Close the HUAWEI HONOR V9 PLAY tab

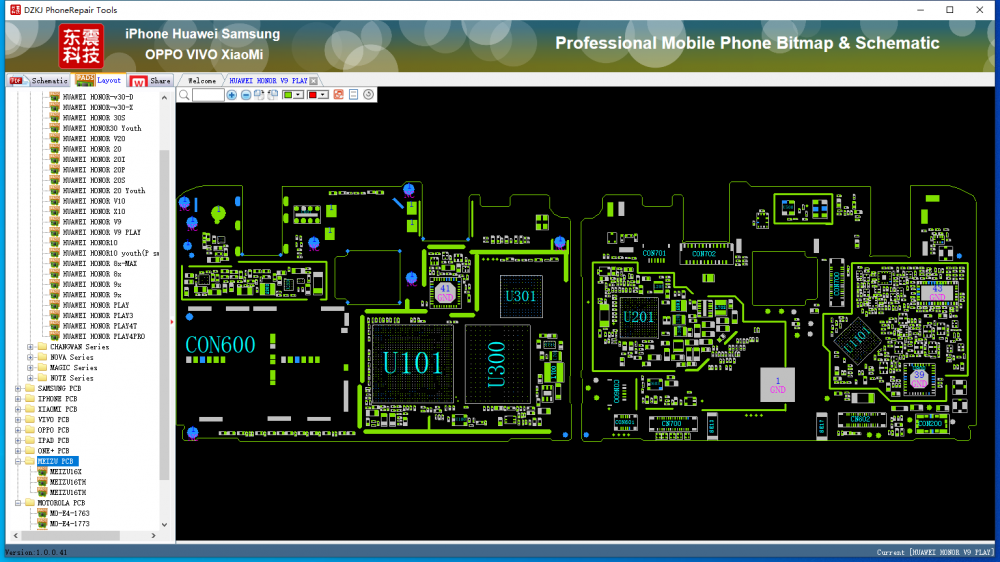coord(314,80)
